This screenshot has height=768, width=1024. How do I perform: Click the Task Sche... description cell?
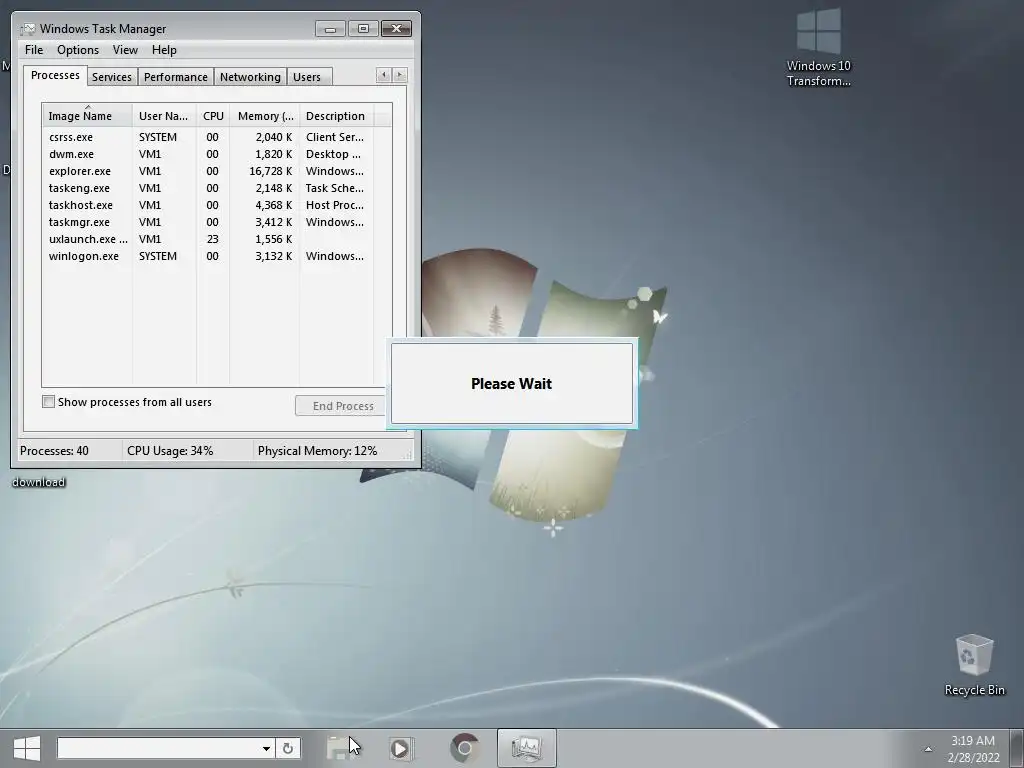coord(334,188)
